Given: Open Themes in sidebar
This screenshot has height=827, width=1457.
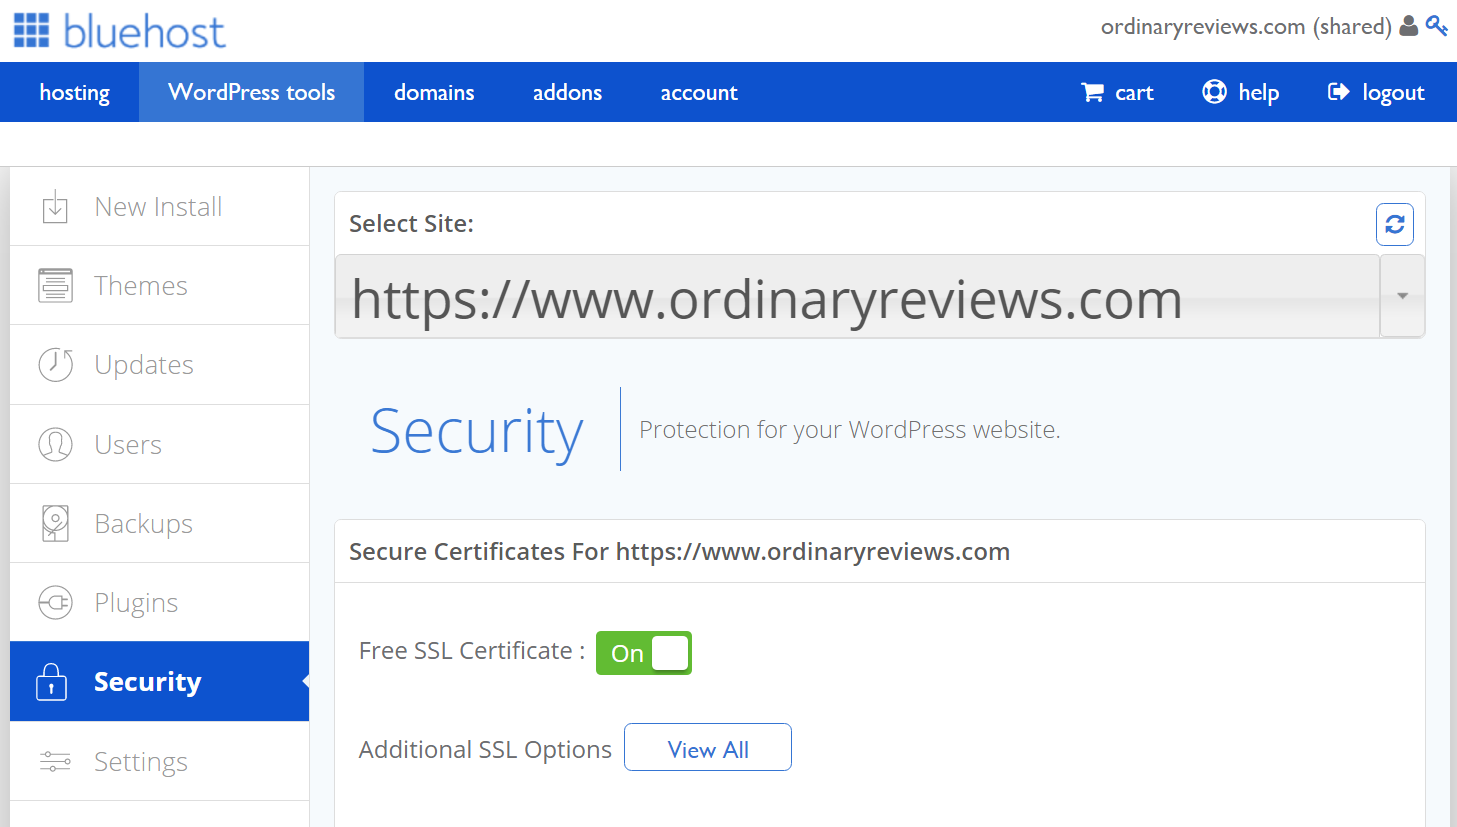Looking at the screenshot, I should [159, 285].
